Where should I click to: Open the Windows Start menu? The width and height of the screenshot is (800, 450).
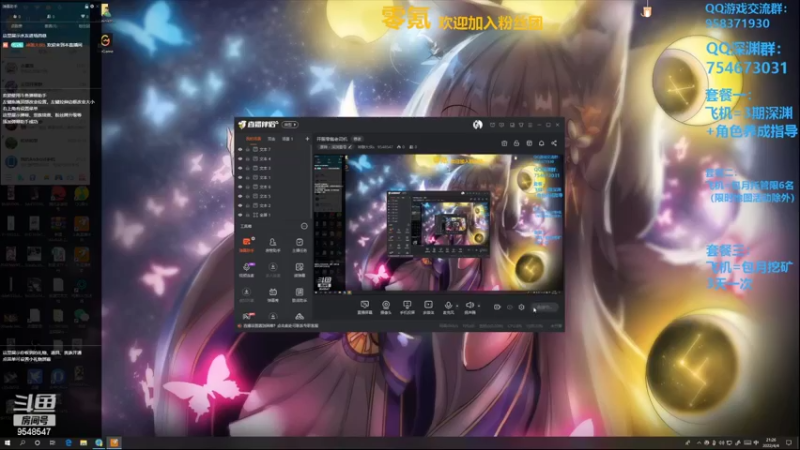coord(7,443)
